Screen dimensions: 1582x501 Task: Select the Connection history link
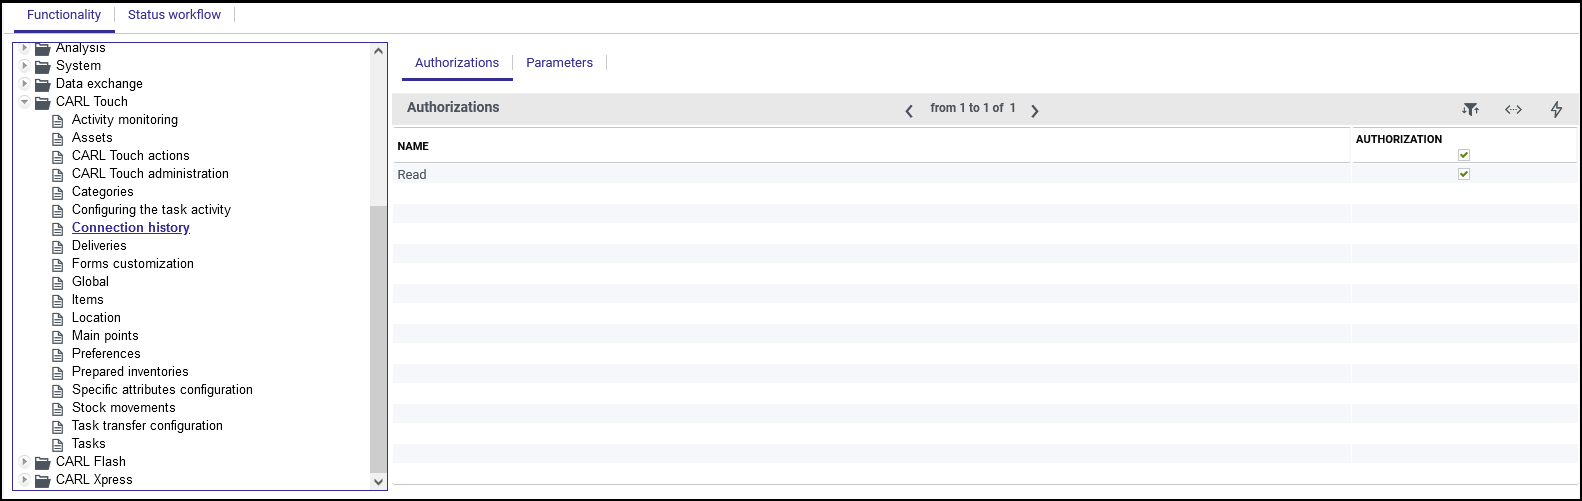[x=131, y=228]
